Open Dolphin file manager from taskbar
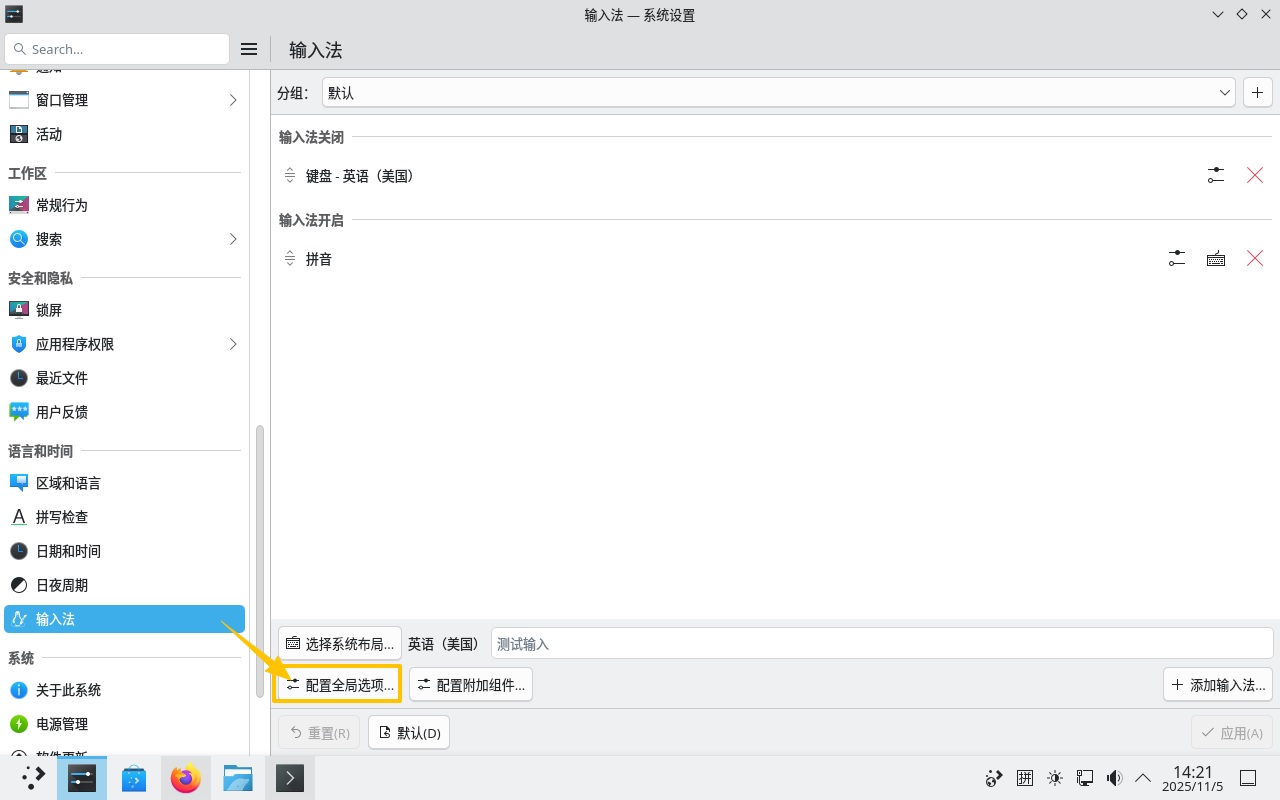The height and width of the screenshot is (800, 1280). point(238,777)
